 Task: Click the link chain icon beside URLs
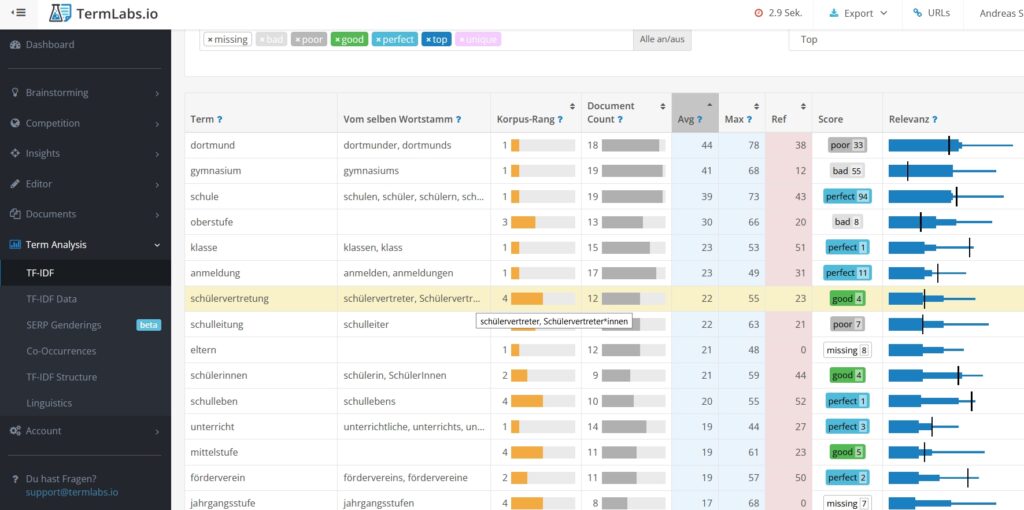(918, 12)
